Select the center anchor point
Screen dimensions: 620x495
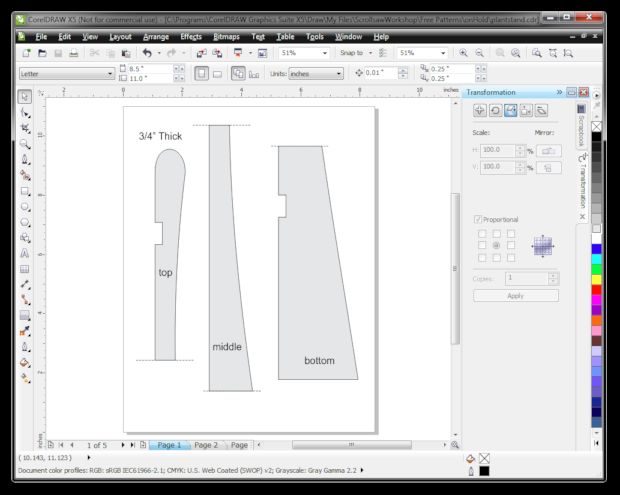pos(496,246)
